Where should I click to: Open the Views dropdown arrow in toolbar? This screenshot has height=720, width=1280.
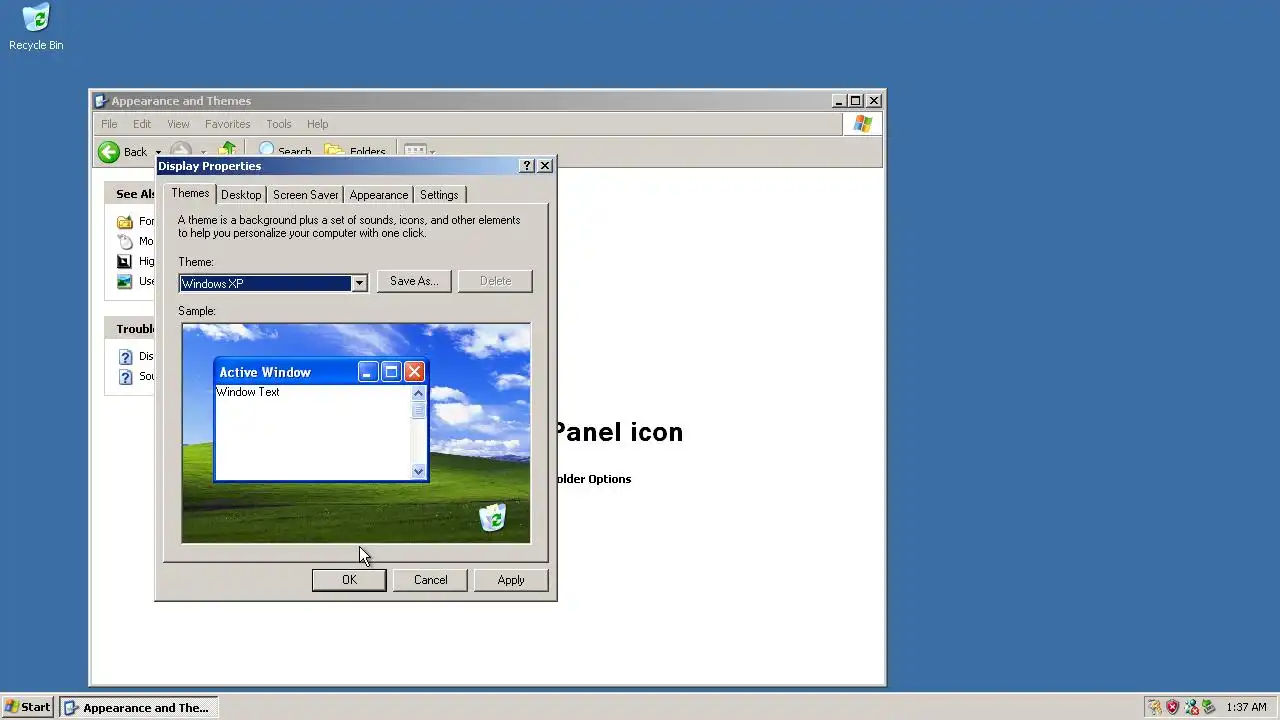432,152
